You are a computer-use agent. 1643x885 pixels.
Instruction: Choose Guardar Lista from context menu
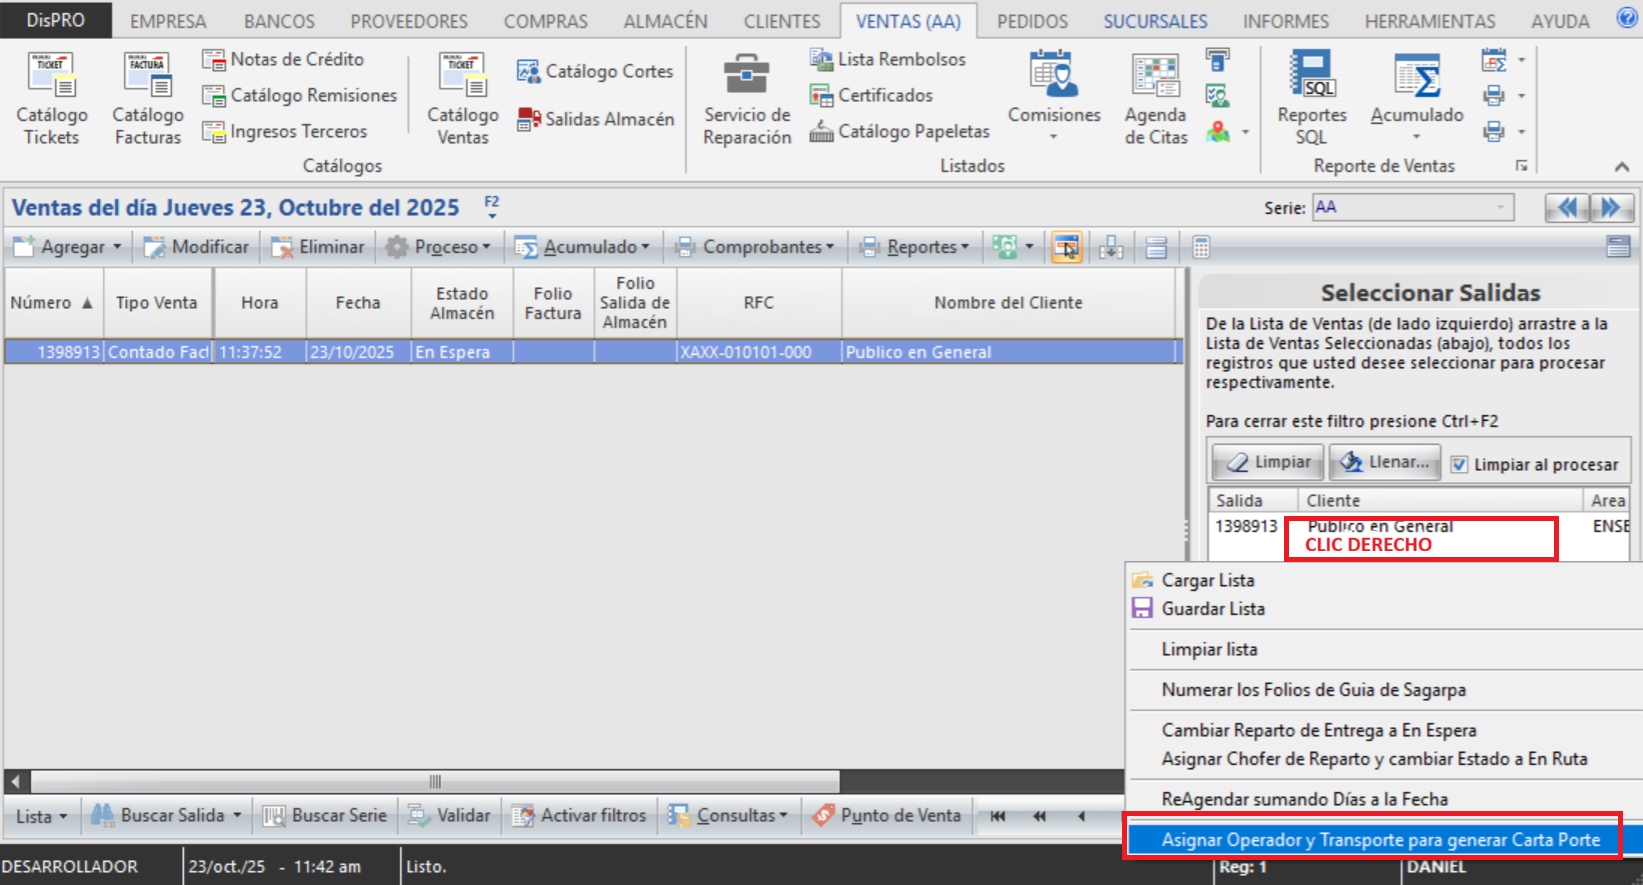coord(1212,609)
